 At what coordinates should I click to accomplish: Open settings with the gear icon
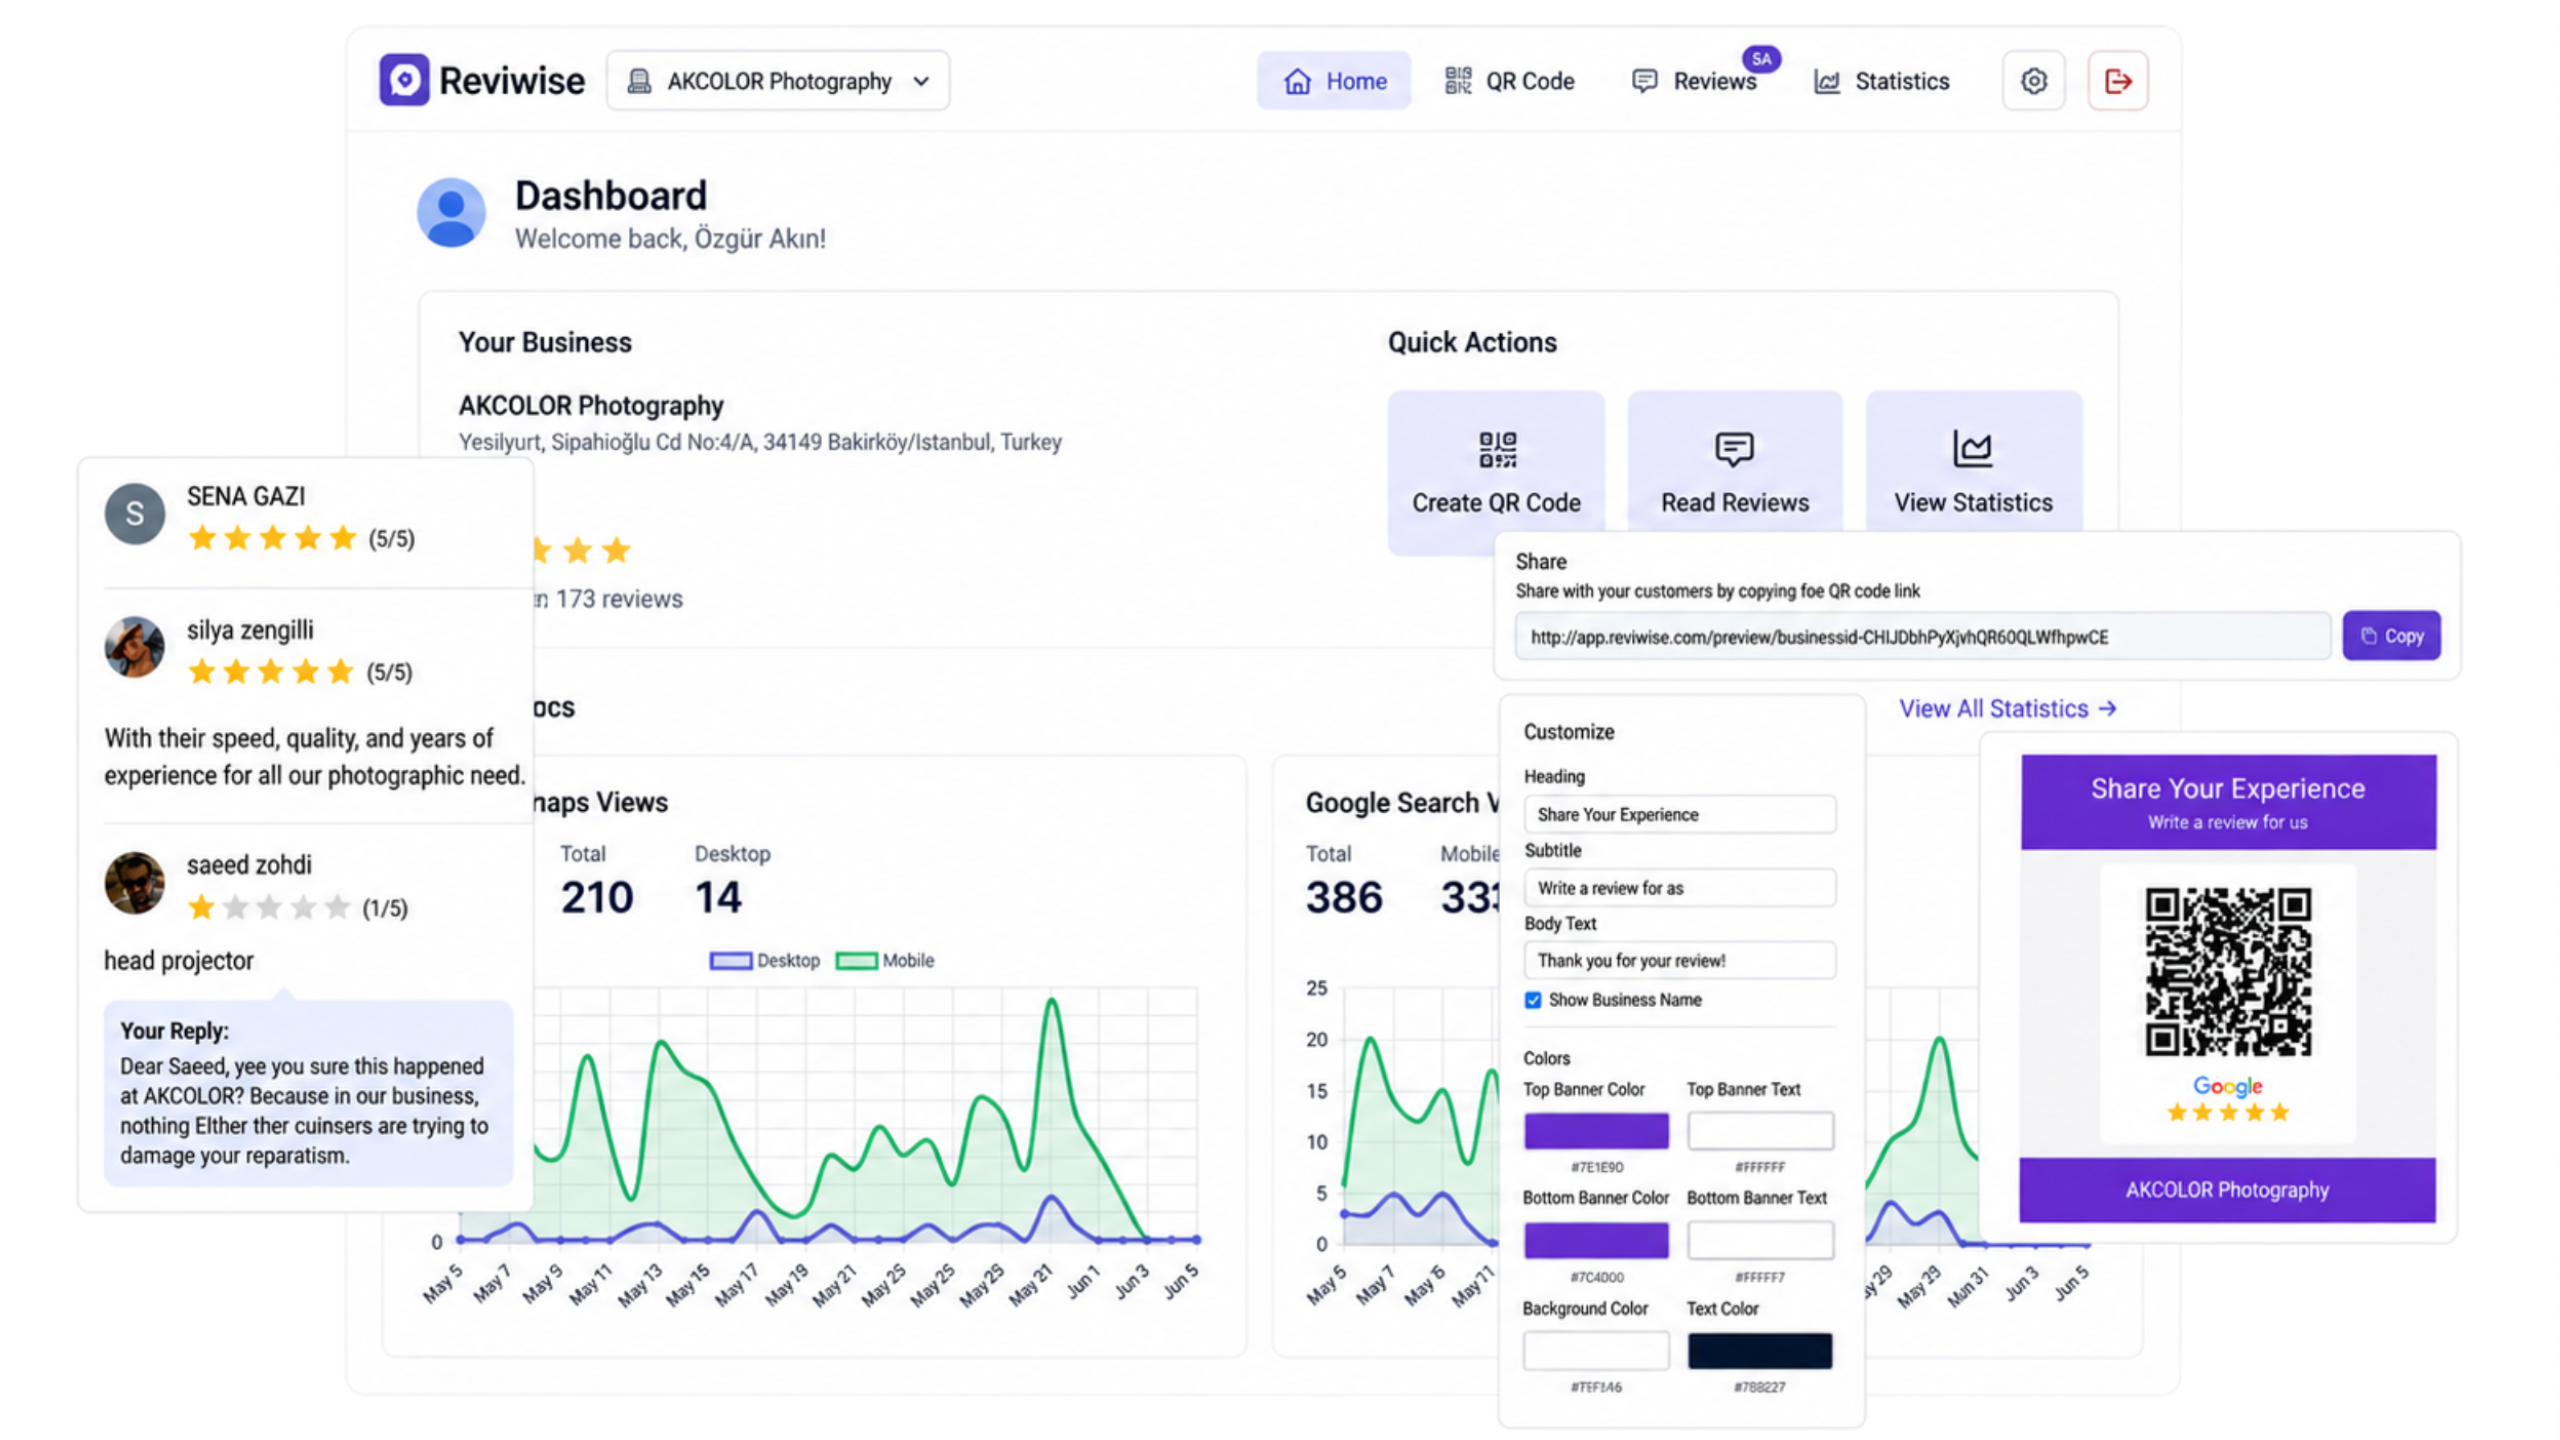pyautogui.click(x=2033, y=81)
